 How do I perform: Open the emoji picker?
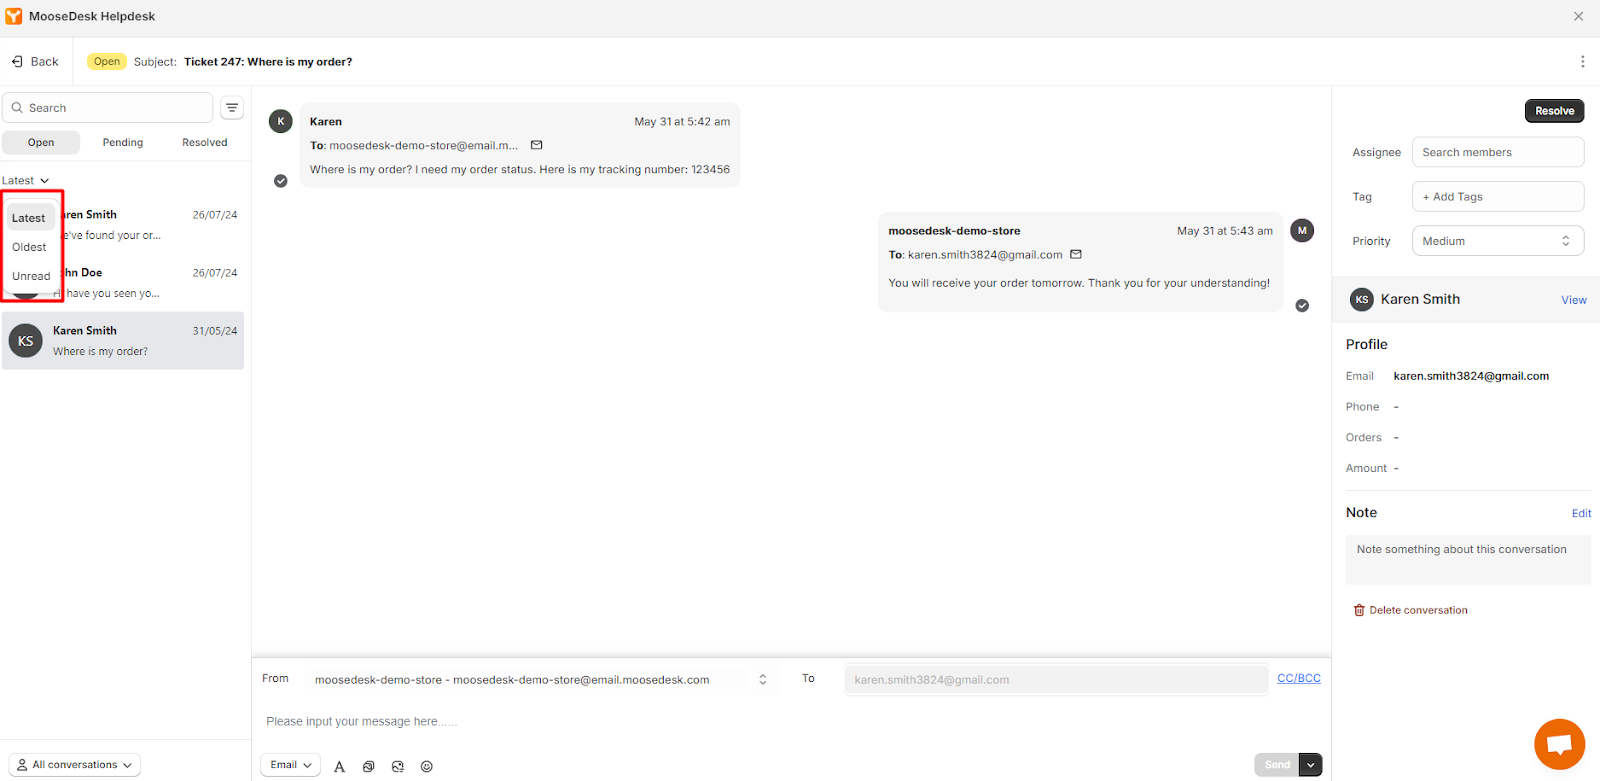pyautogui.click(x=427, y=766)
